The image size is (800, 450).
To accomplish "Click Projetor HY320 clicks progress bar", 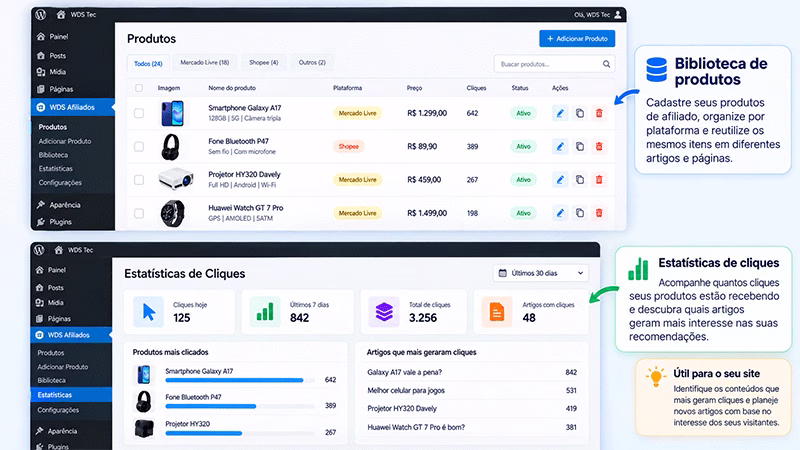I will [240, 433].
